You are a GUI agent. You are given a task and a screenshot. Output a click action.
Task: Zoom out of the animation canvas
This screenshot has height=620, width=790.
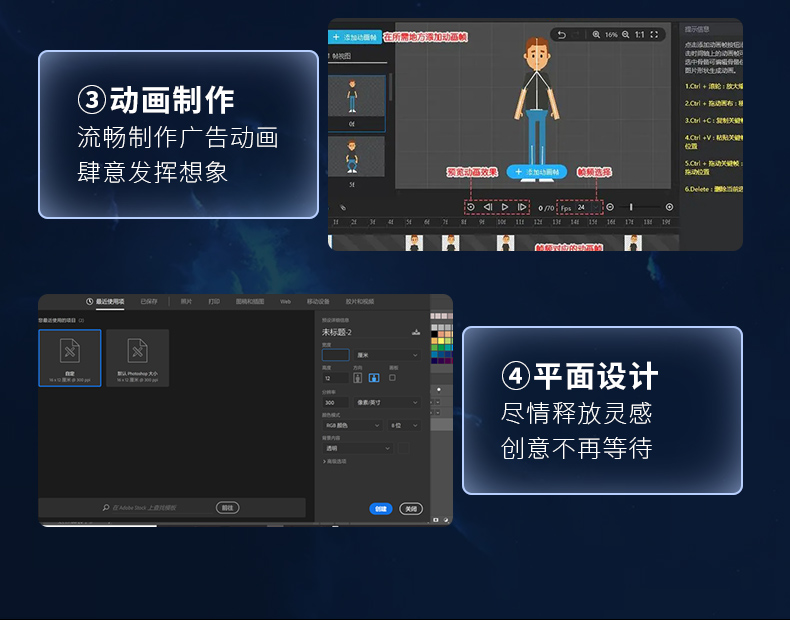(x=626, y=34)
